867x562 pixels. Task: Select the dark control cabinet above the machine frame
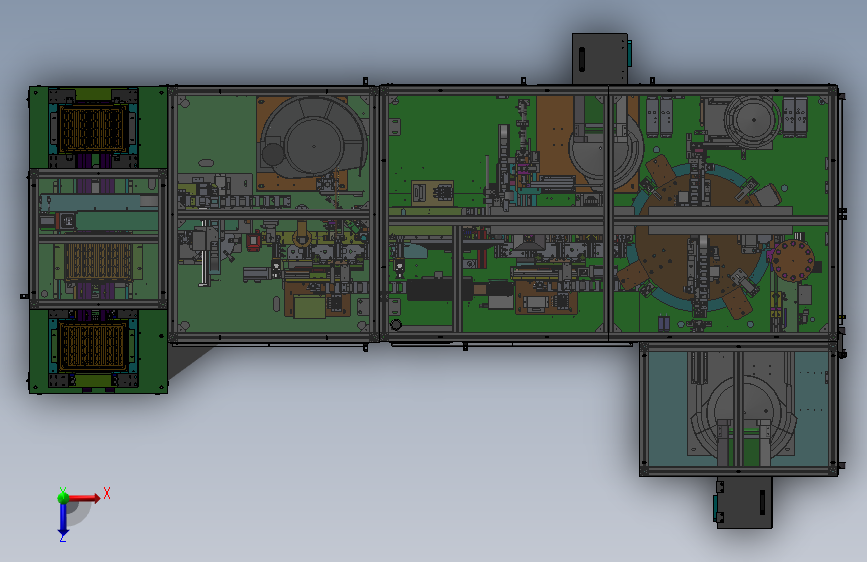click(x=600, y=59)
